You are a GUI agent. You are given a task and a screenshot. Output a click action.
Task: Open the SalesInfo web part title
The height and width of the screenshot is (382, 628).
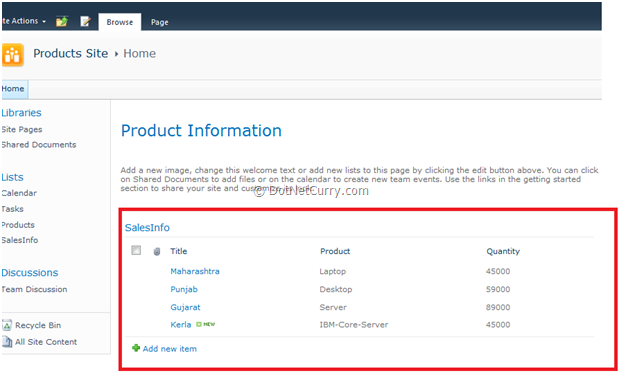(147, 227)
